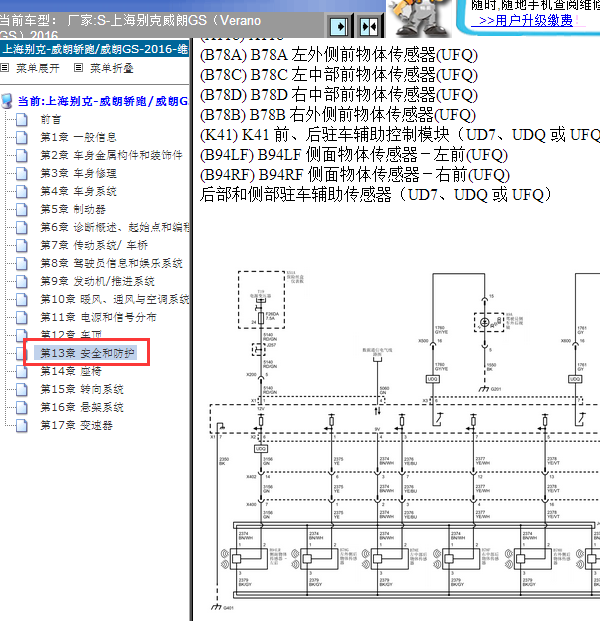Click the text (B94LF) B94LF 侧面物体传感器-左前

tap(354, 154)
